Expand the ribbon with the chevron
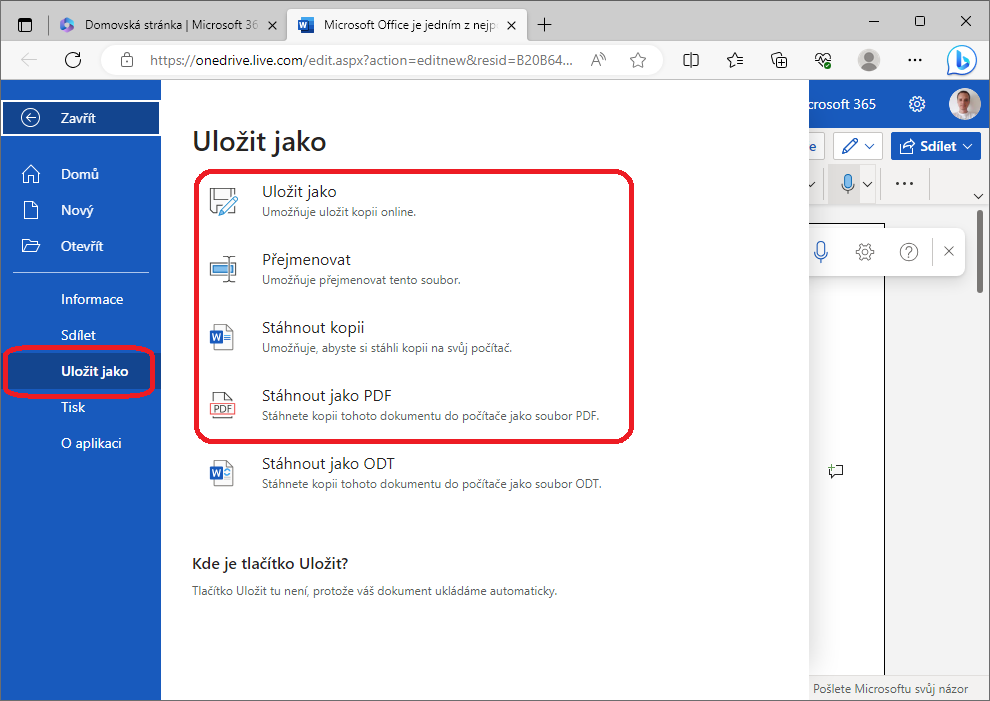 (978, 196)
